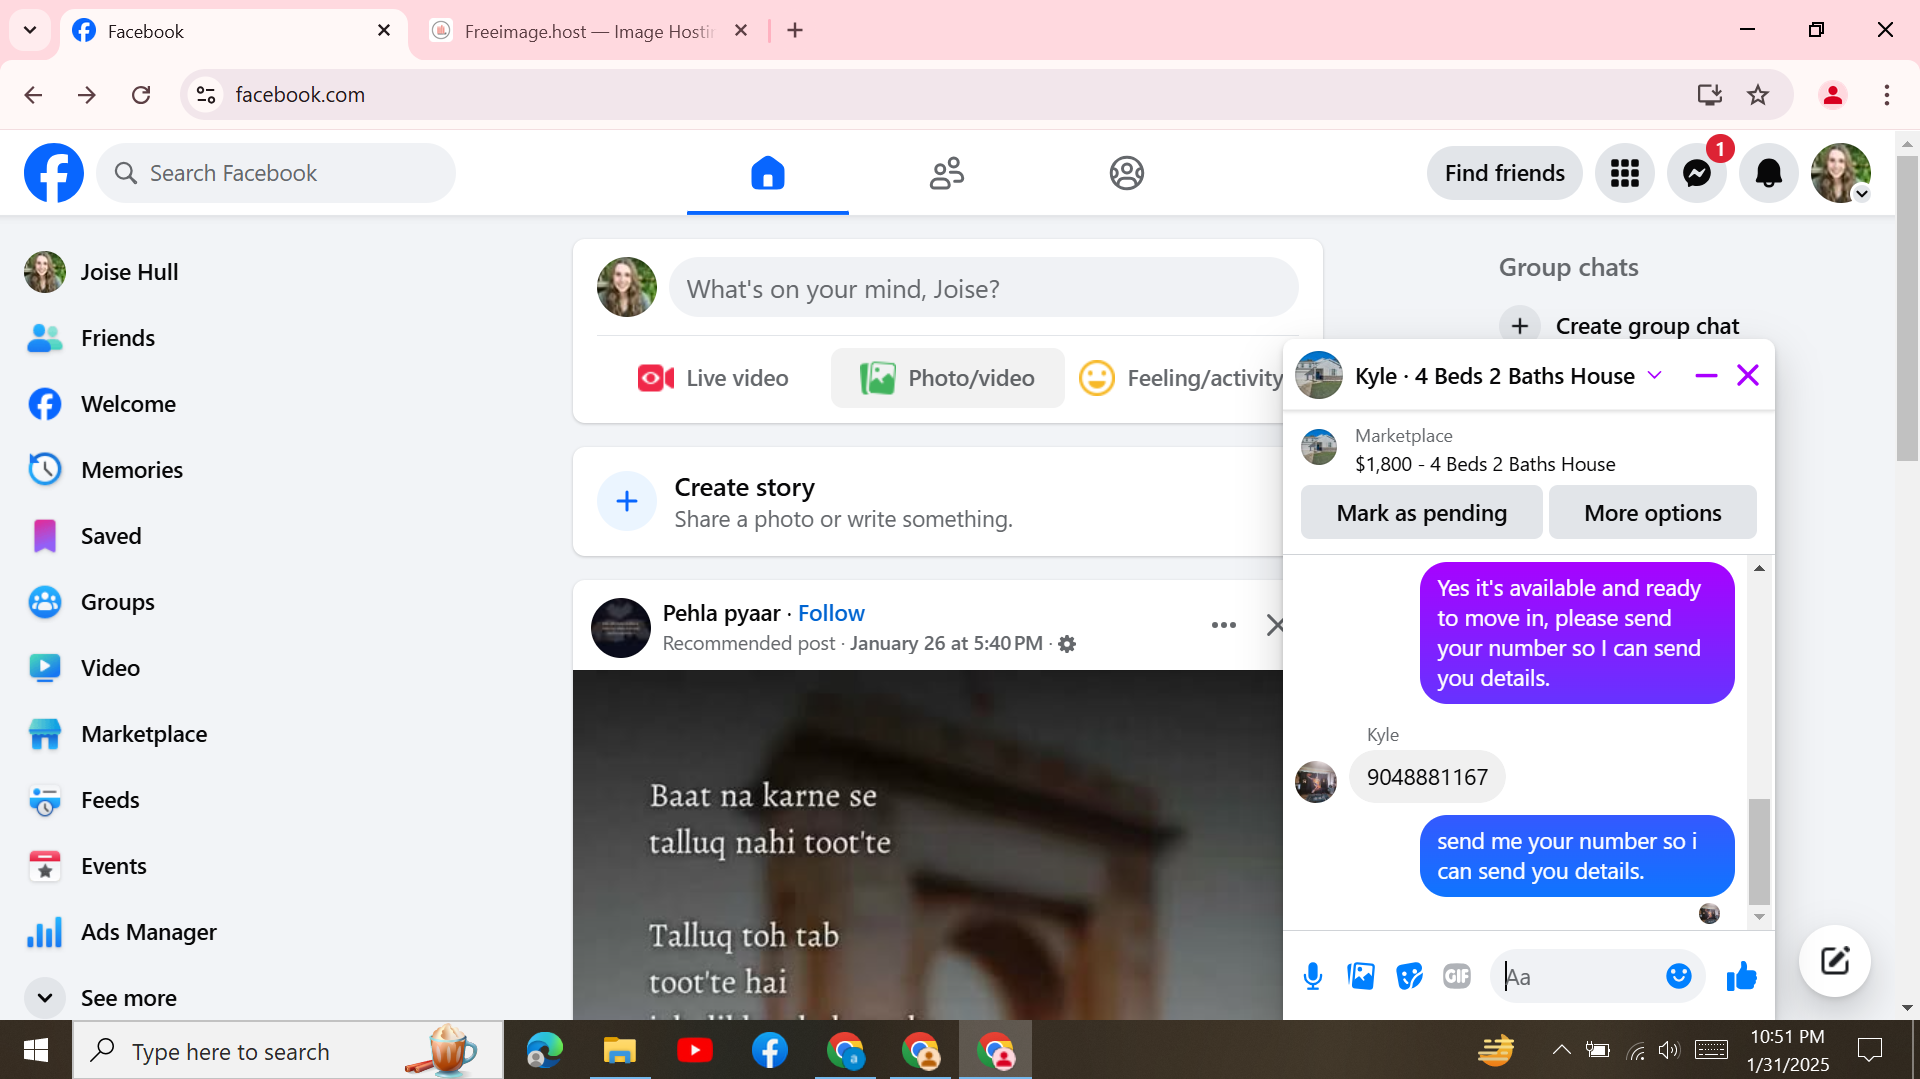Record a voice clip in chat
Screen dimensions: 1920x1079
1313,976
